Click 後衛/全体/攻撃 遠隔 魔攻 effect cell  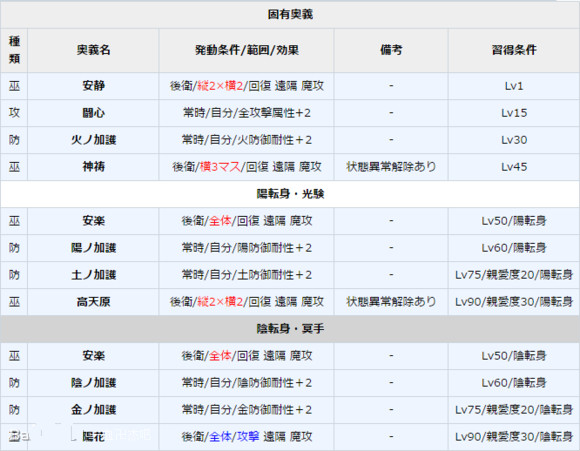pos(247,437)
